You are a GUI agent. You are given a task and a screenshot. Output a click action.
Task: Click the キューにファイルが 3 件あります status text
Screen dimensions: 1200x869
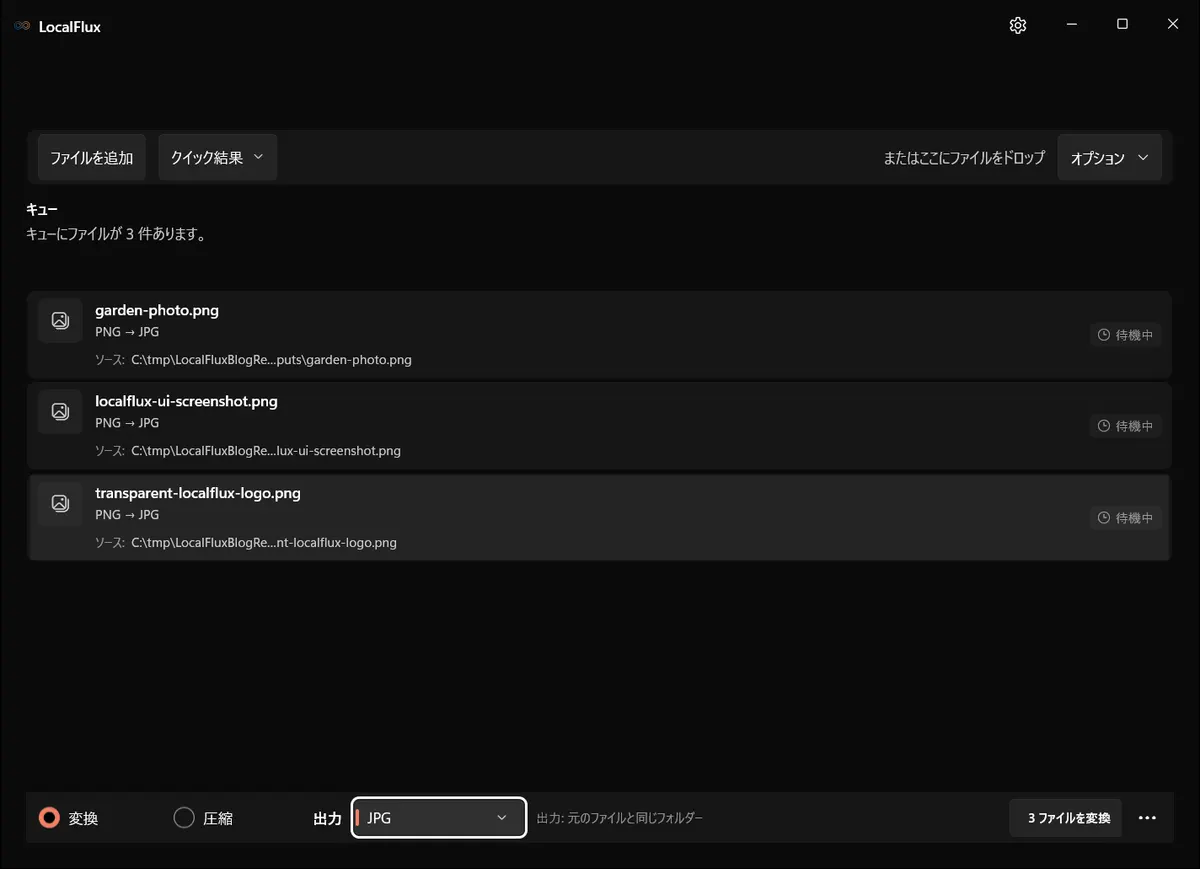116,235
